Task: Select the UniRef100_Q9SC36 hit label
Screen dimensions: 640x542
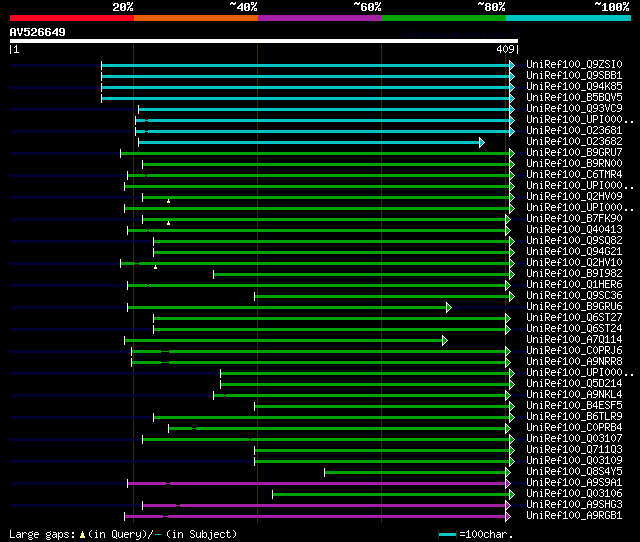Action: [x=574, y=296]
